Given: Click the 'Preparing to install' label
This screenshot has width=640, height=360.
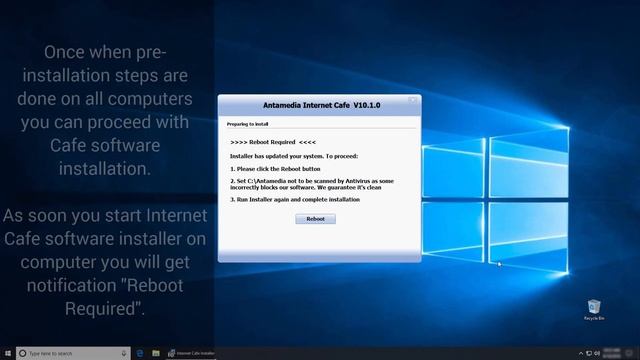Looking at the screenshot, I should click(x=247, y=124).
